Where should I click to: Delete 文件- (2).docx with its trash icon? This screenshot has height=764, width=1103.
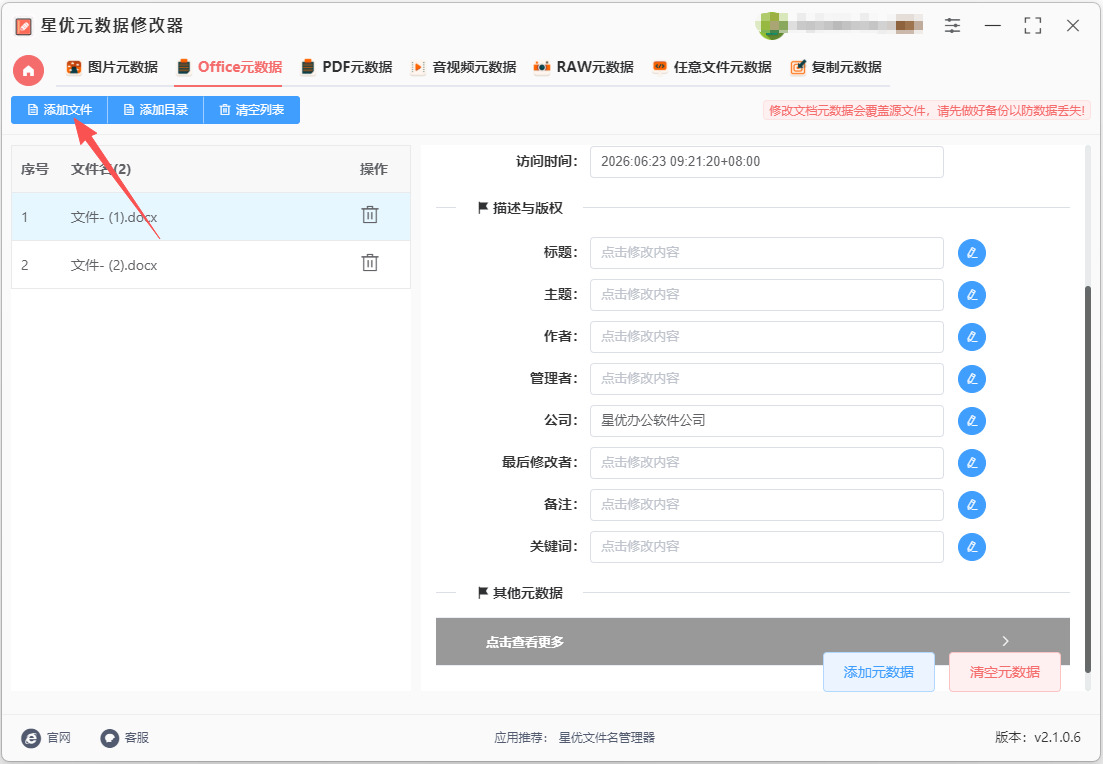coord(370,262)
